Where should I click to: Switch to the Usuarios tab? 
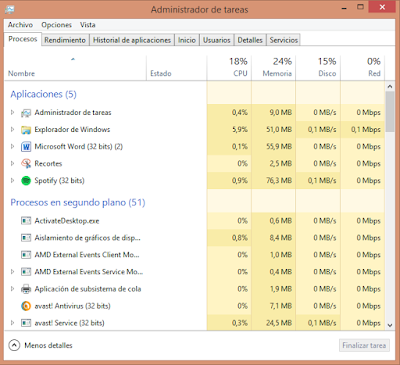[x=217, y=40]
